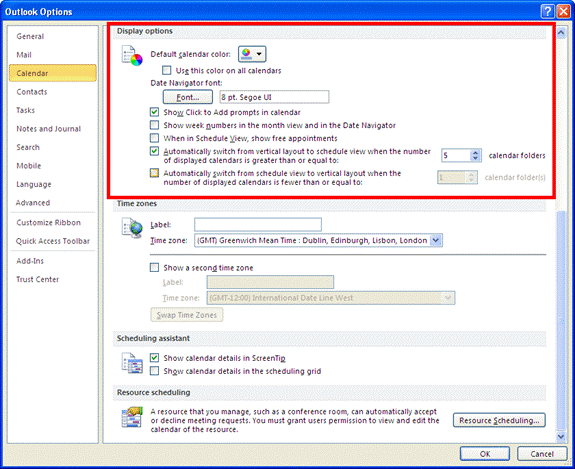Viewport: 575px width, 469px height.
Task: Open the Default calendar color dropdown
Action: pyautogui.click(x=252, y=54)
